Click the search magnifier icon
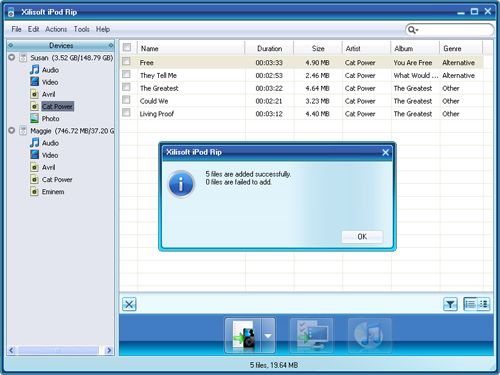The image size is (500, 375). point(412,30)
